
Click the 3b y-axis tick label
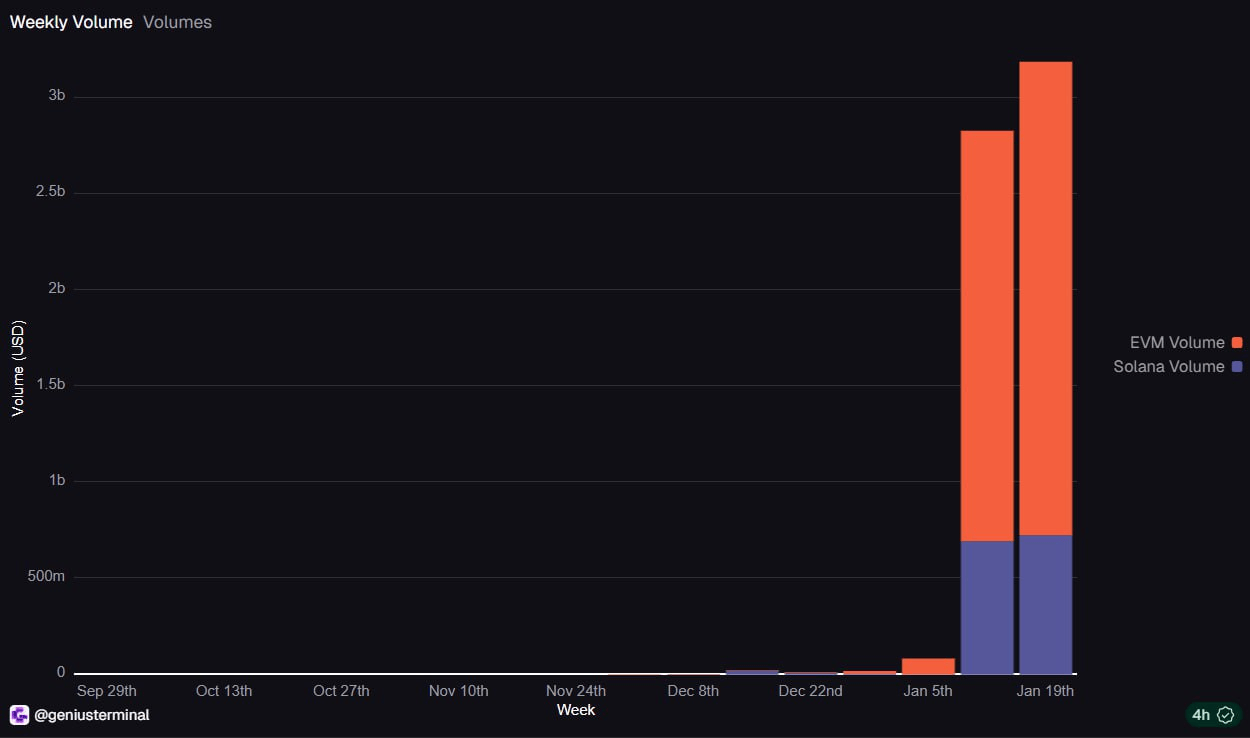coord(57,96)
